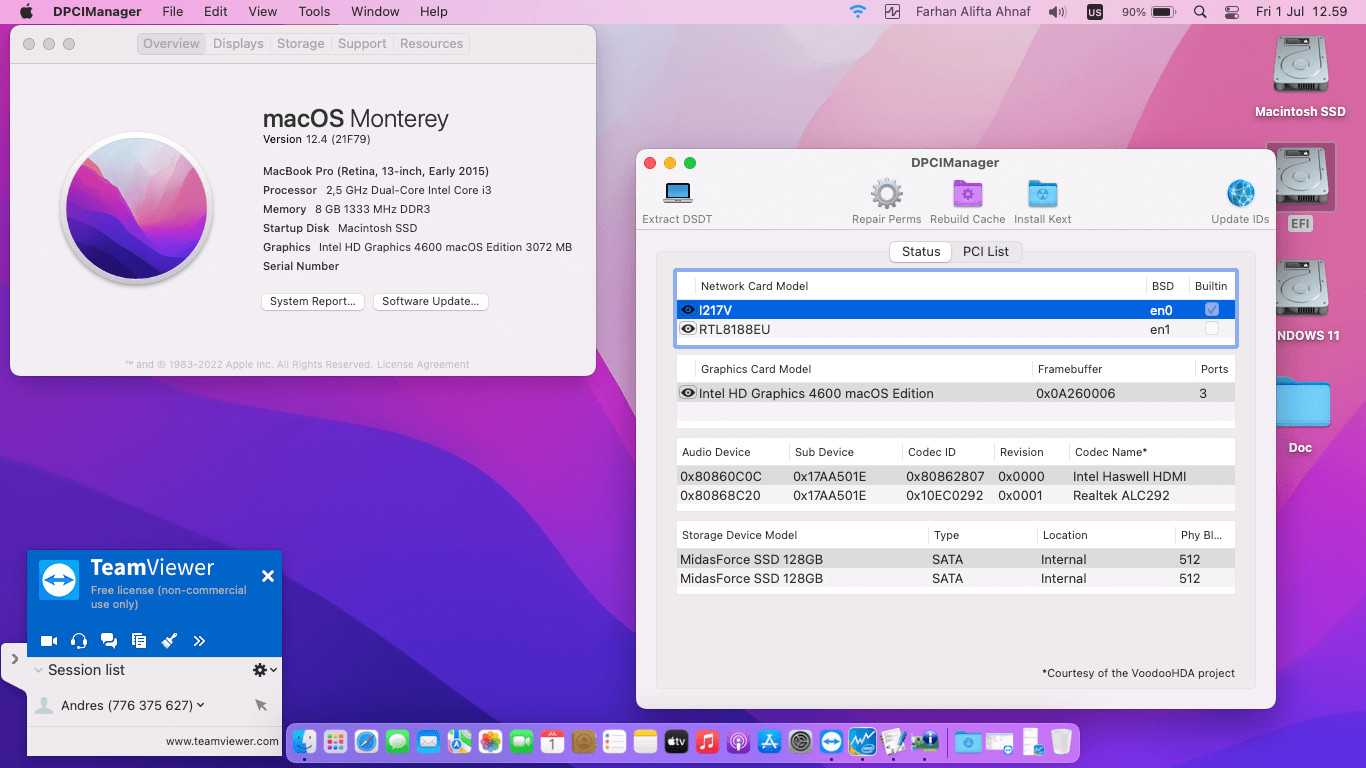Switch to the PCI List tab

(x=986, y=251)
